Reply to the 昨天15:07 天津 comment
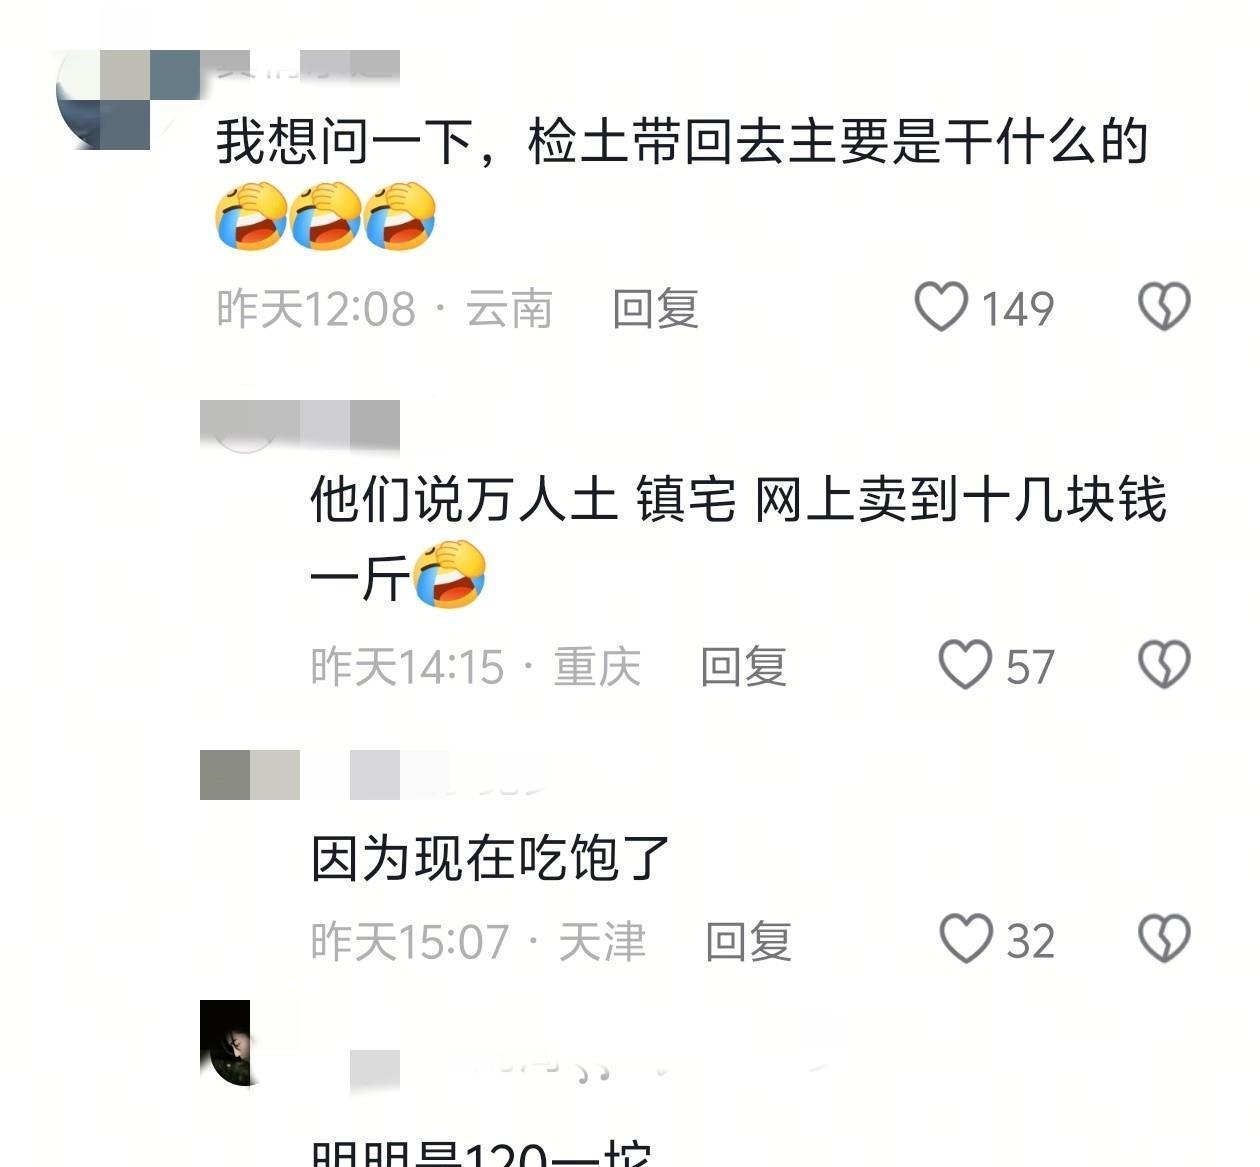This screenshot has height=1167, width=1260. pyautogui.click(x=748, y=941)
